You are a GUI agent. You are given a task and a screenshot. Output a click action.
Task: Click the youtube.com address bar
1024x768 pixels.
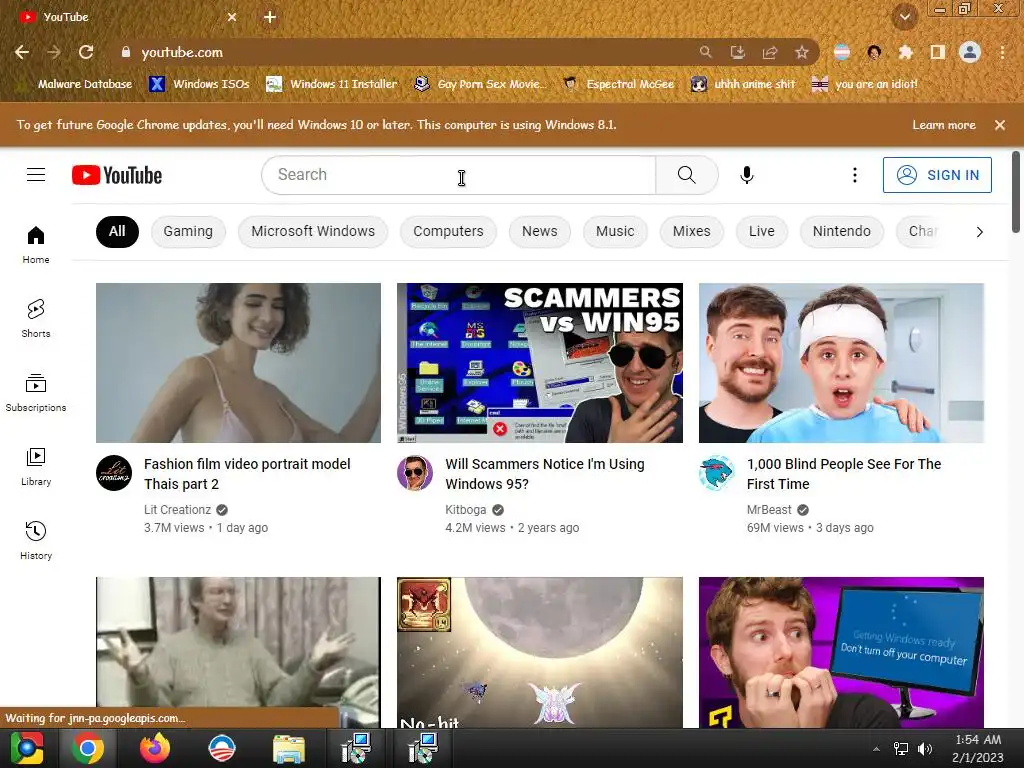tap(405, 52)
